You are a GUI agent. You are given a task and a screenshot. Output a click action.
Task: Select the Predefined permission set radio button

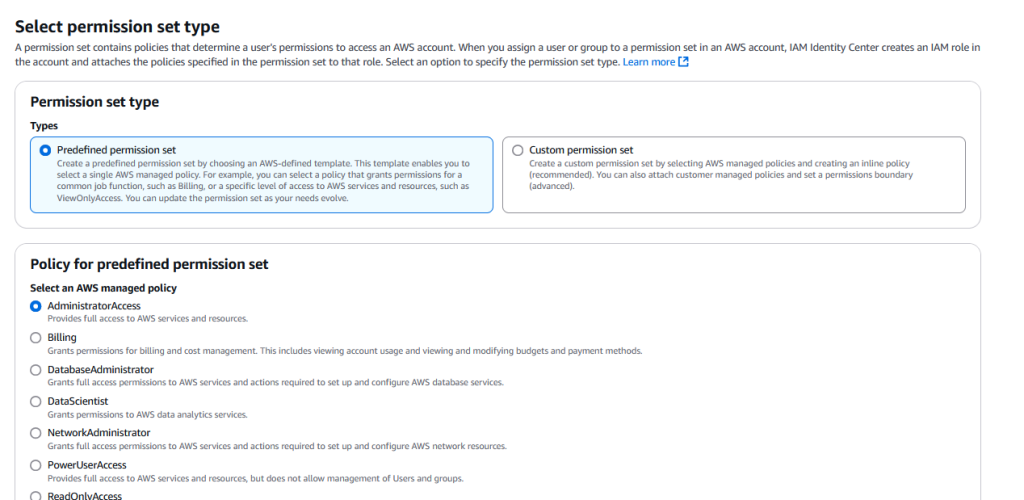45,150
